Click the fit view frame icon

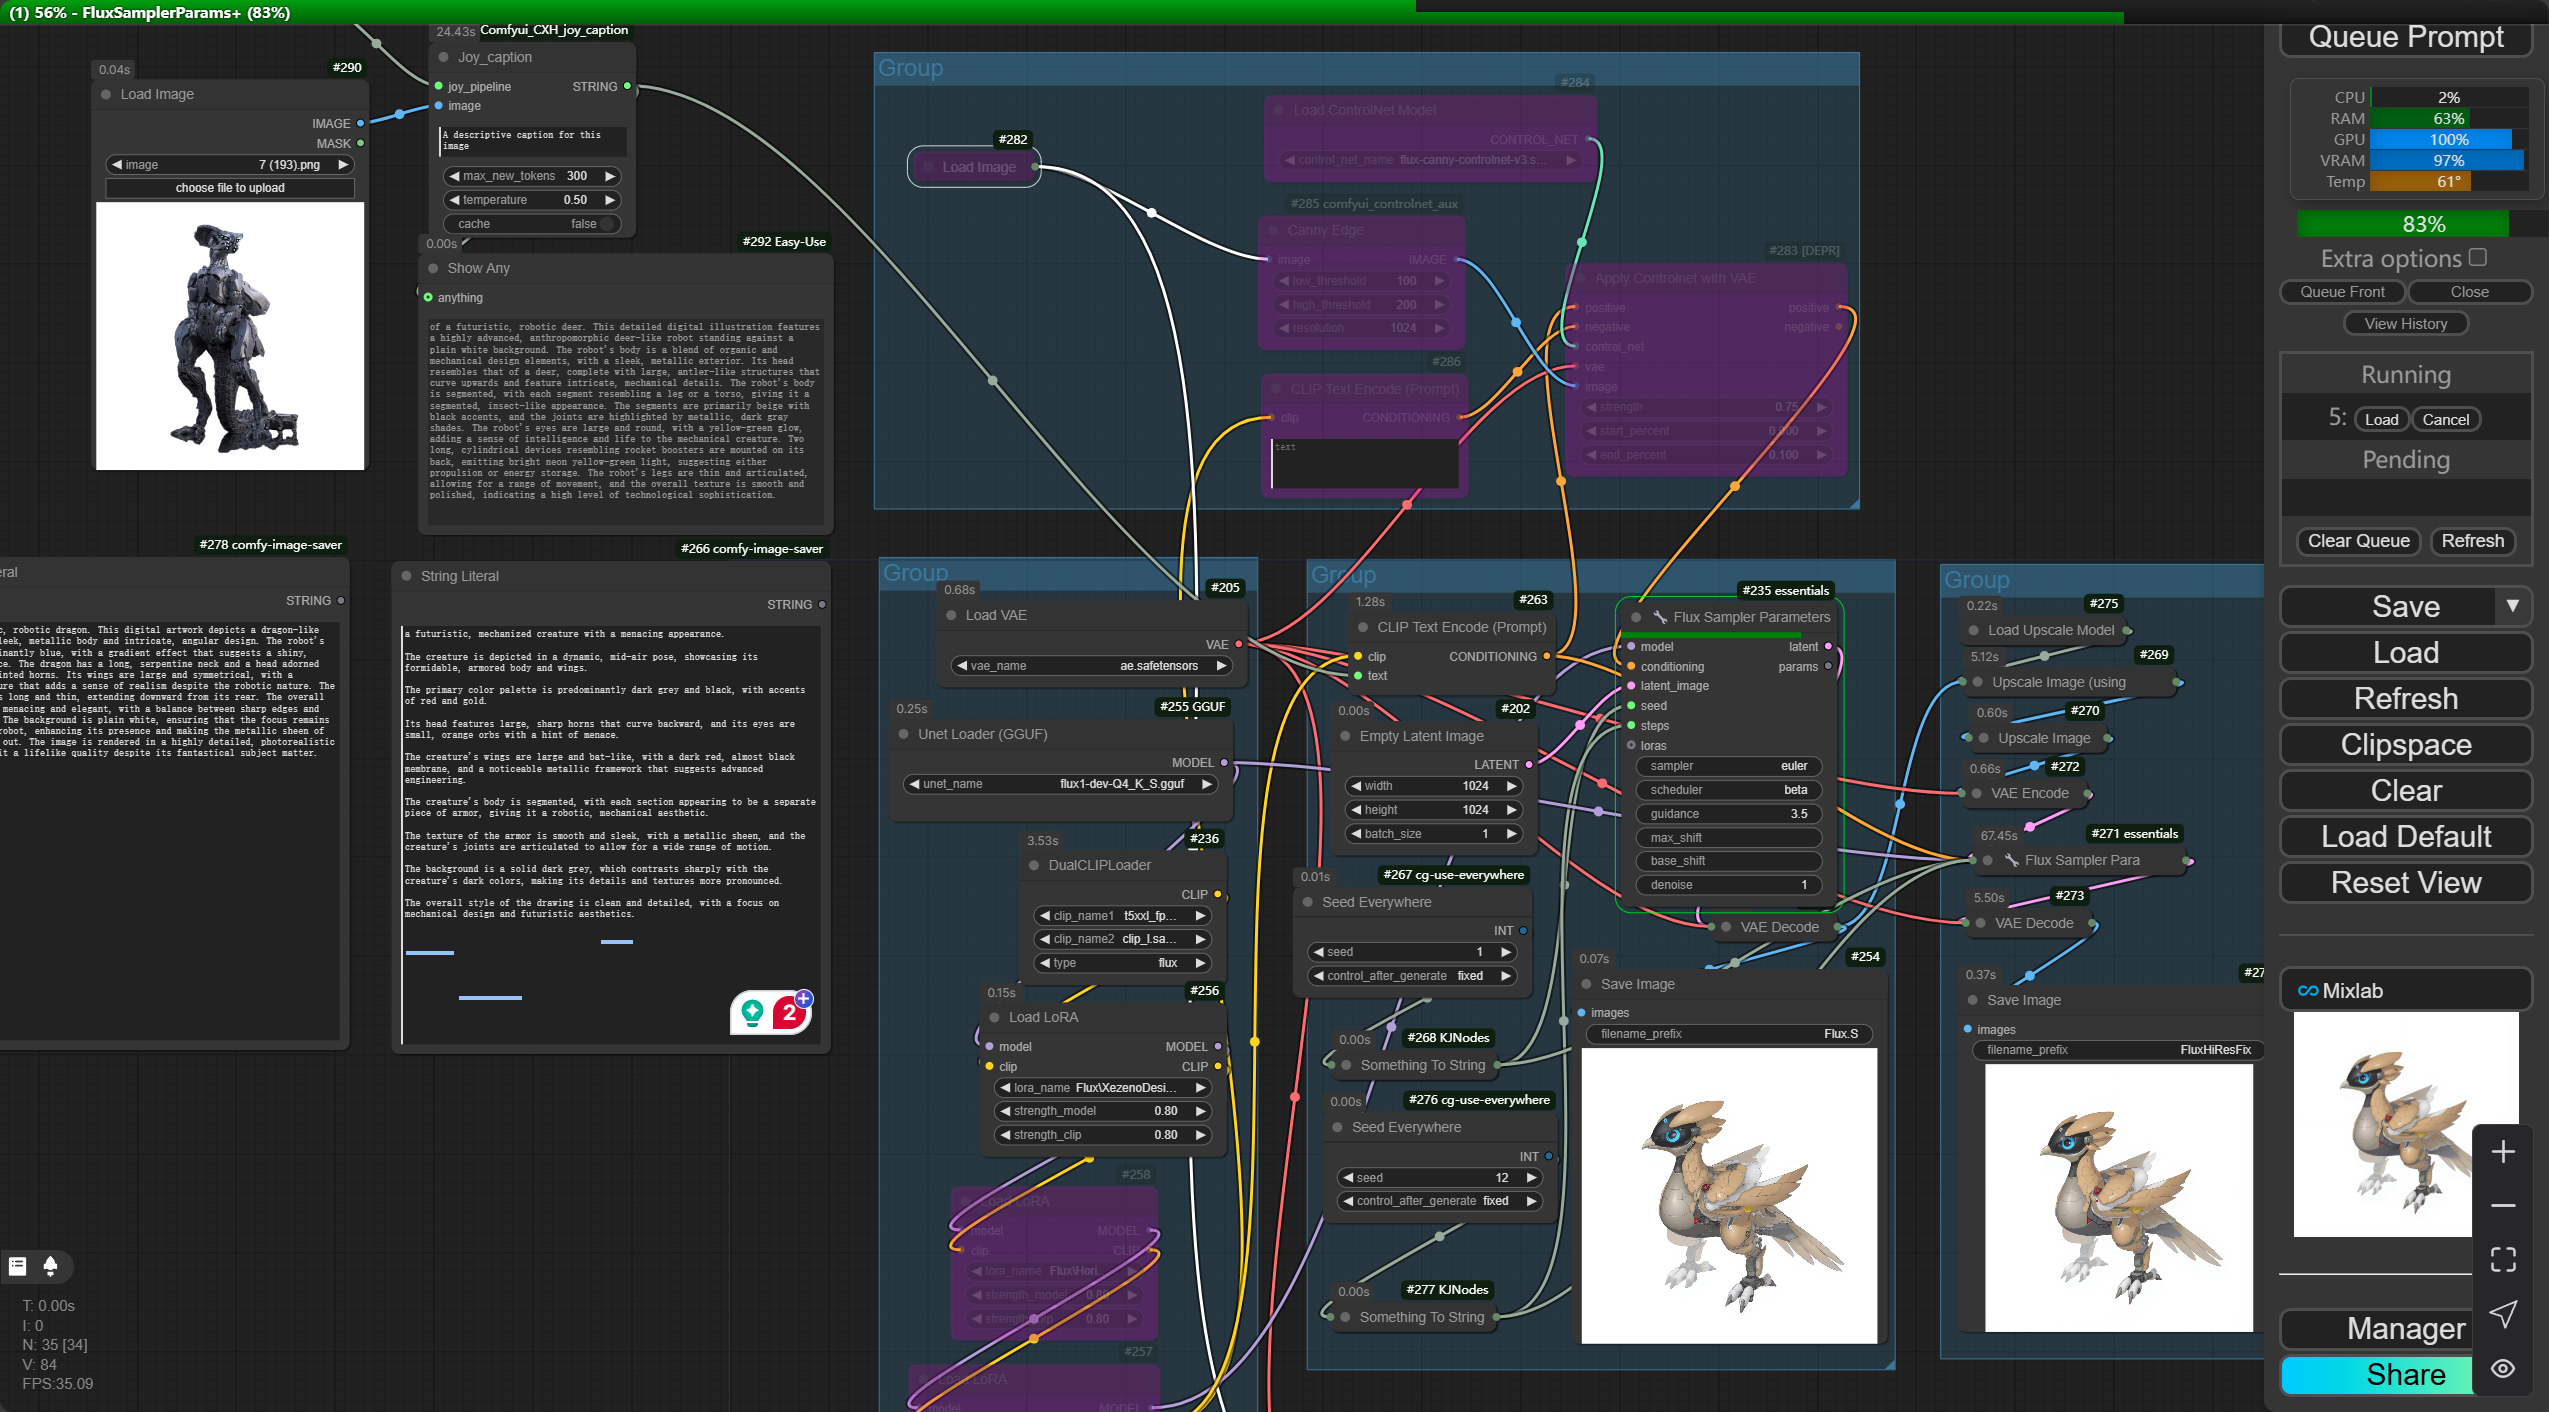click(x=2502, y=1260)
